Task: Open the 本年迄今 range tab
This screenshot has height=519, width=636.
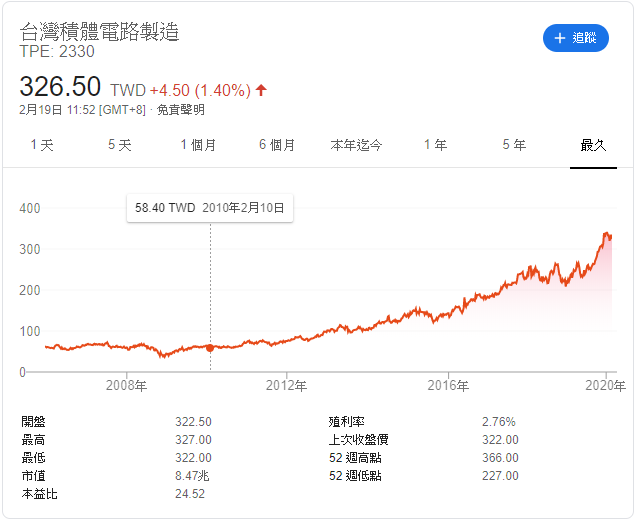Action: (x=356, y=145)
